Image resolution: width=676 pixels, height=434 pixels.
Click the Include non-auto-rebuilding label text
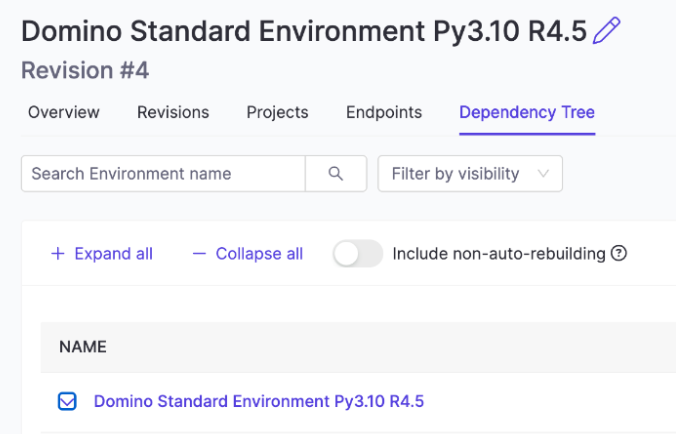pos(498,254)
